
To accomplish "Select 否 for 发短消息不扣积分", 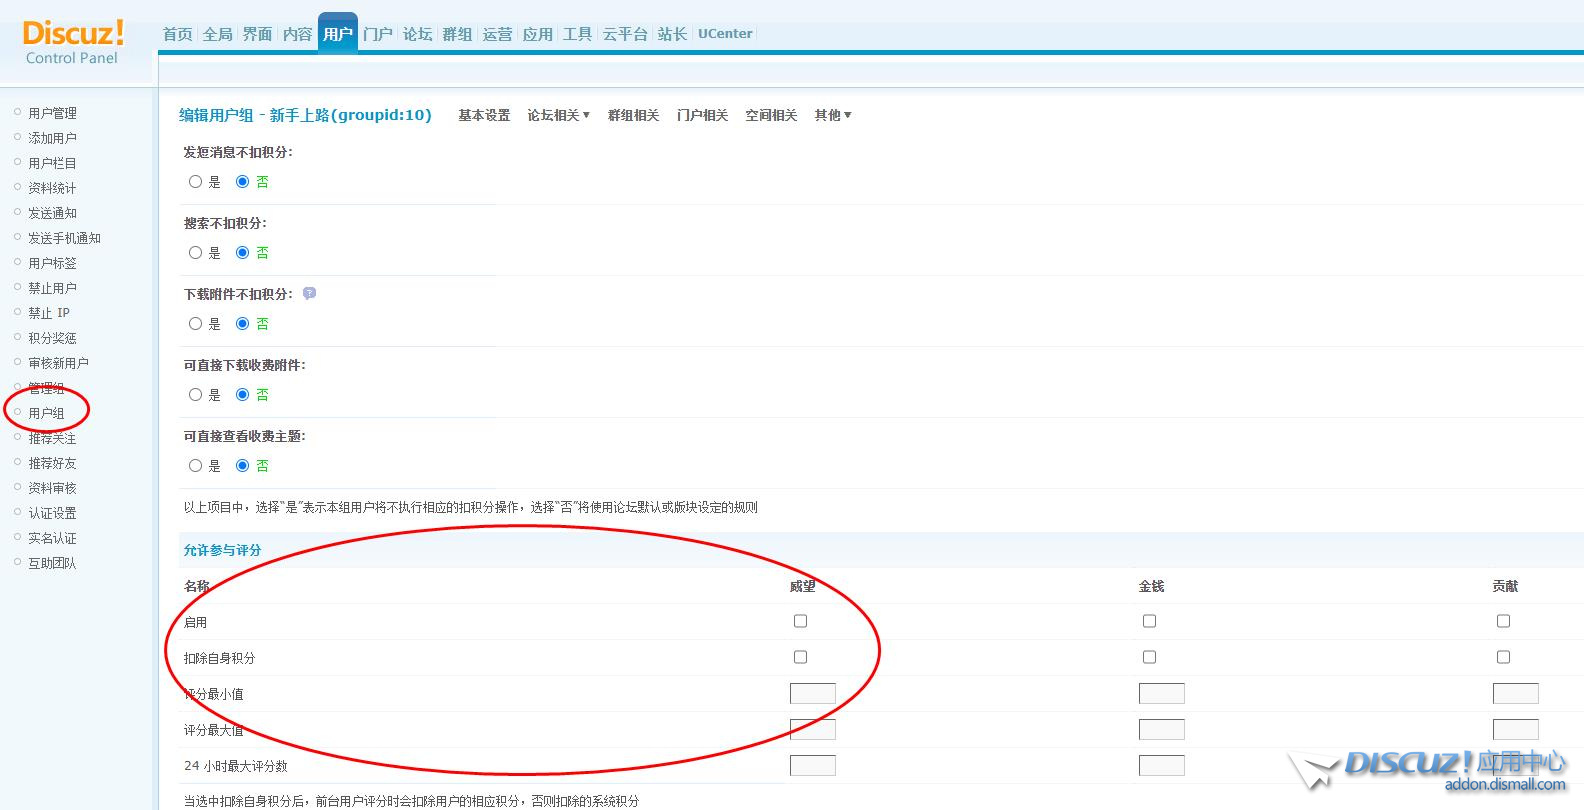I will coord(242,182).
